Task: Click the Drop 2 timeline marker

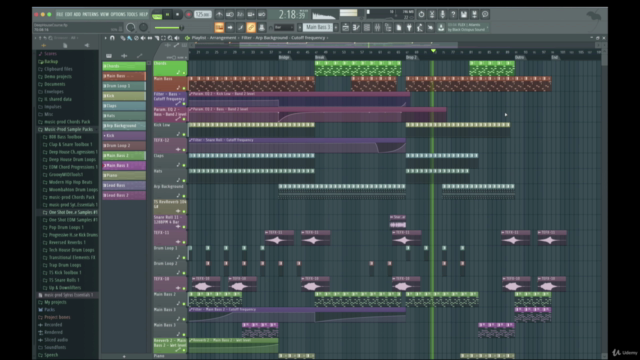Action: point(411,58)
